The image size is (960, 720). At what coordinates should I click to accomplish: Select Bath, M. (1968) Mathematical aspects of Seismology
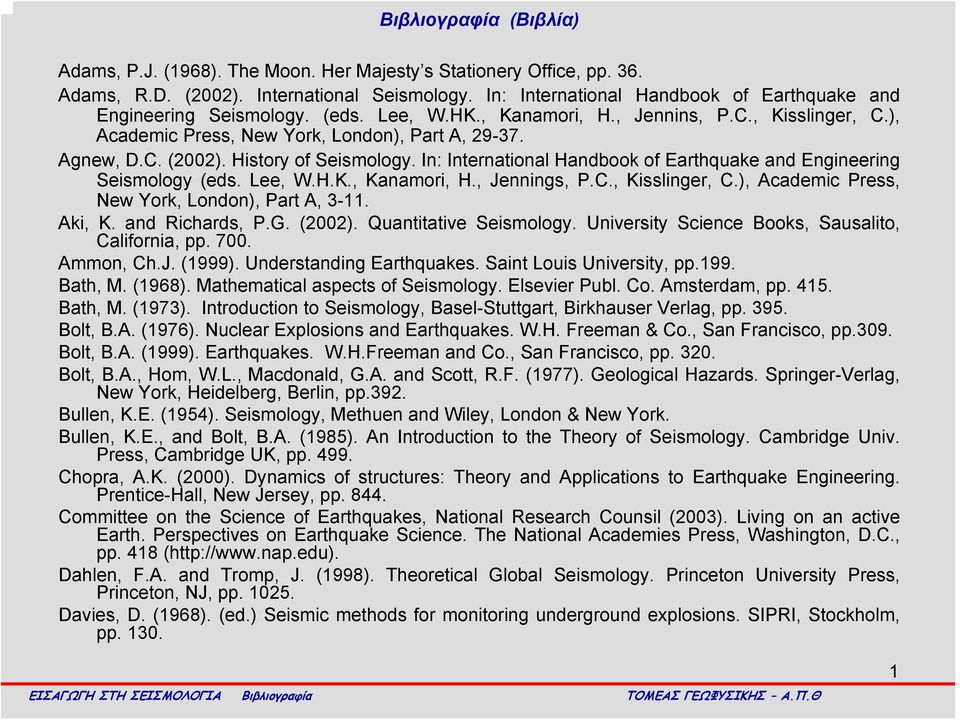(x=445, y=286)
